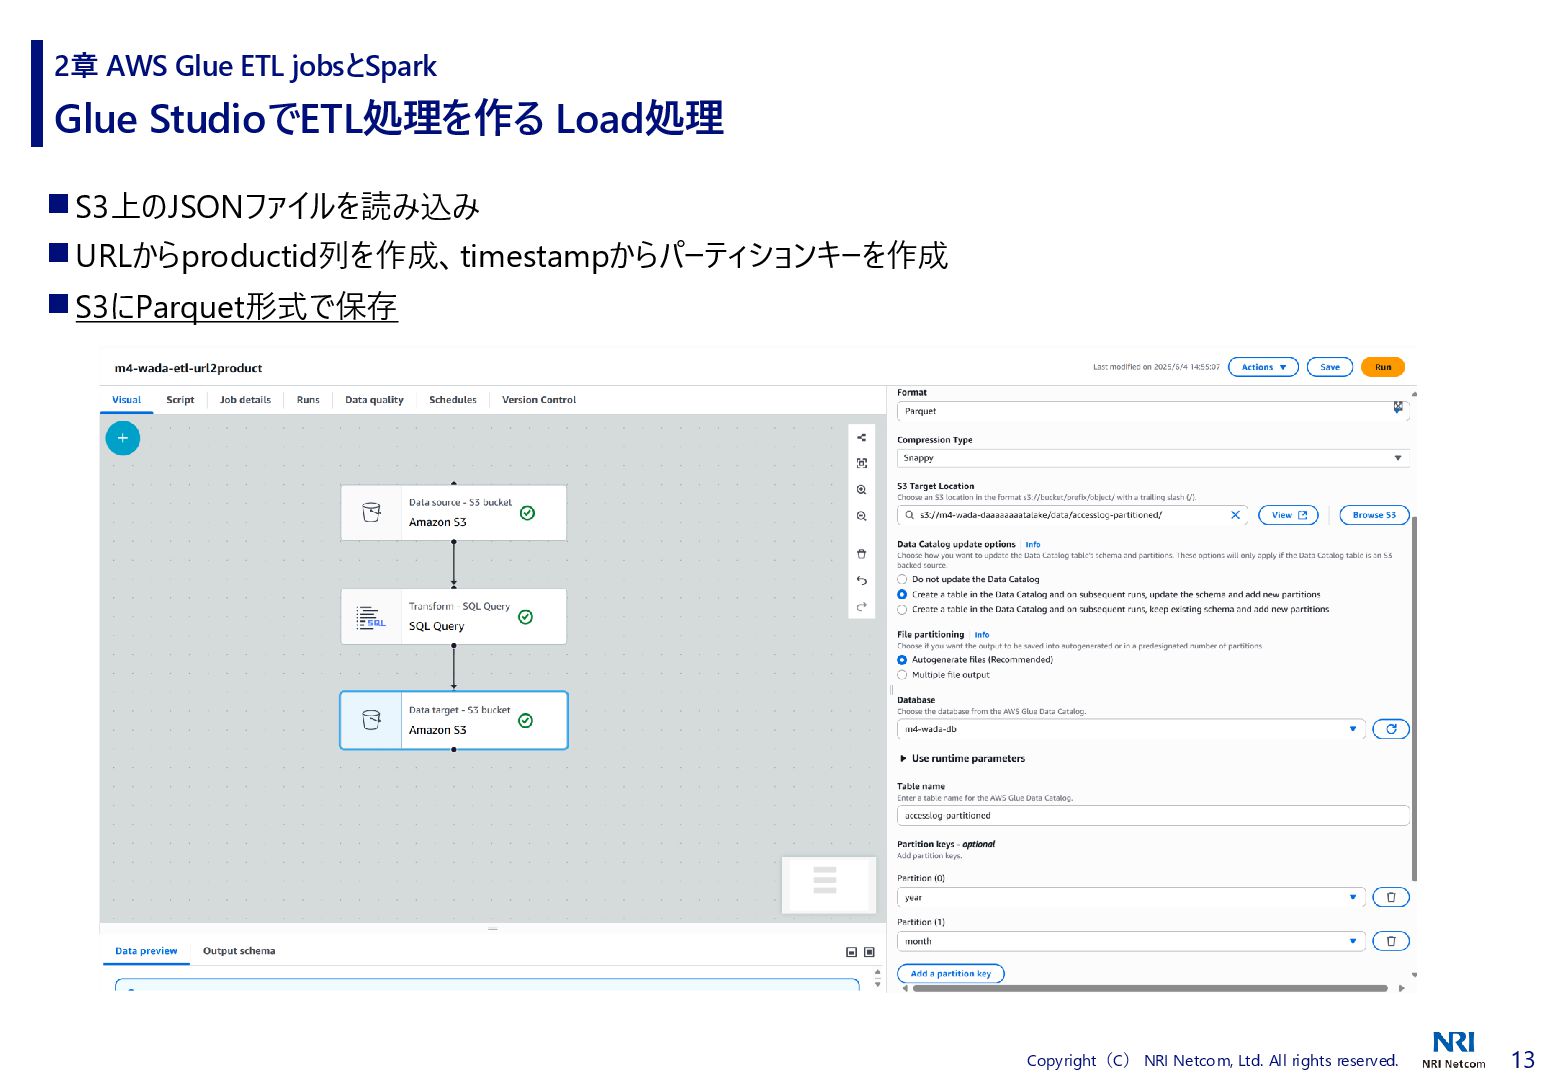The height and width of the screenshot is (1080, 1560).
Task: Click the fit-to-view icon on canvas
Action: click(861, 463)
